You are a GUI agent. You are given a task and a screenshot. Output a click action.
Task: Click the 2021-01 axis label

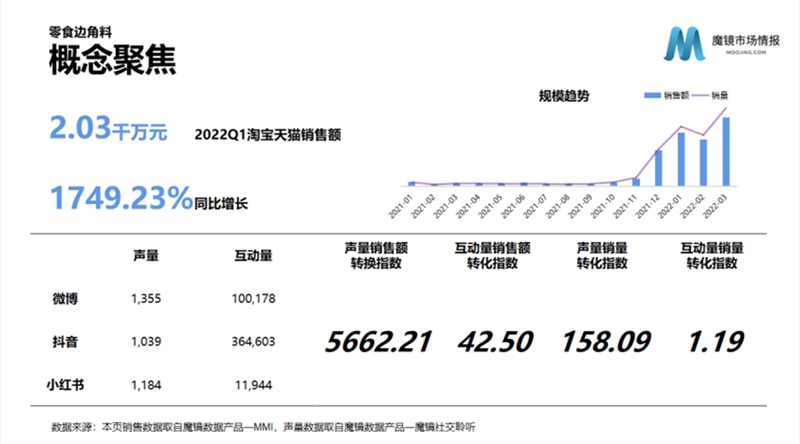tap(401, 207)
